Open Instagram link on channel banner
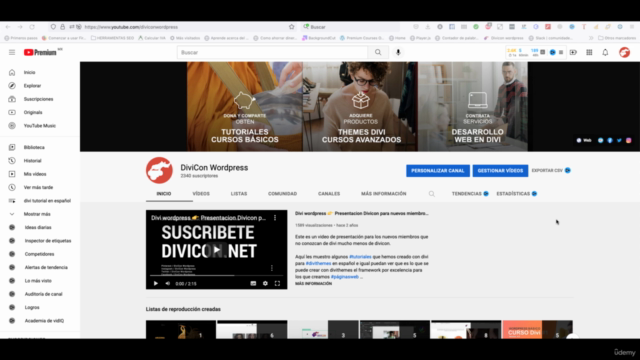 click(629, 140)
